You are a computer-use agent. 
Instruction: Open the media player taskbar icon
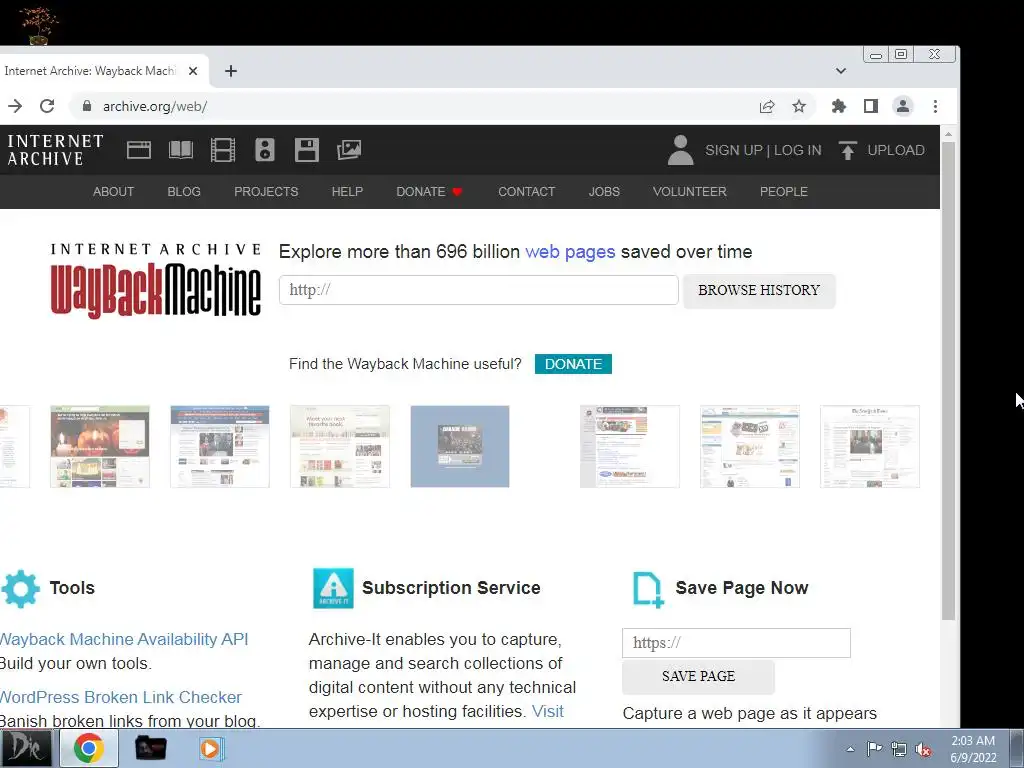(x=211, y=748)
